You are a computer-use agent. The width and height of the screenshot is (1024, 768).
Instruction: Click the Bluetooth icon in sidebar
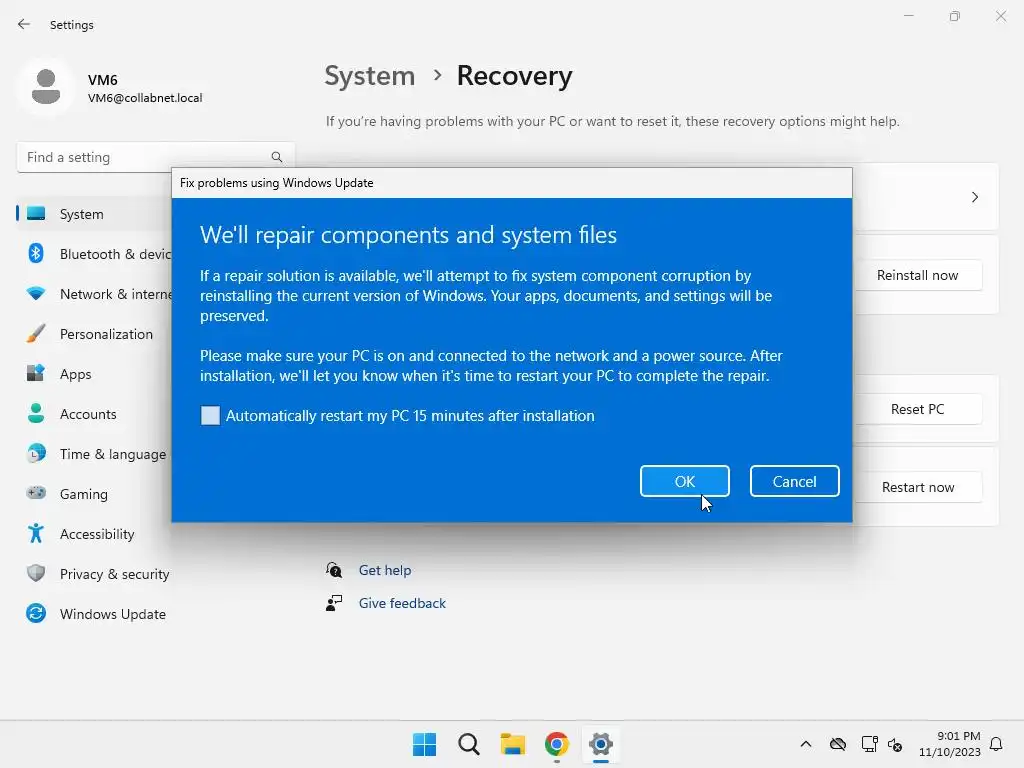tap(36, 253)
